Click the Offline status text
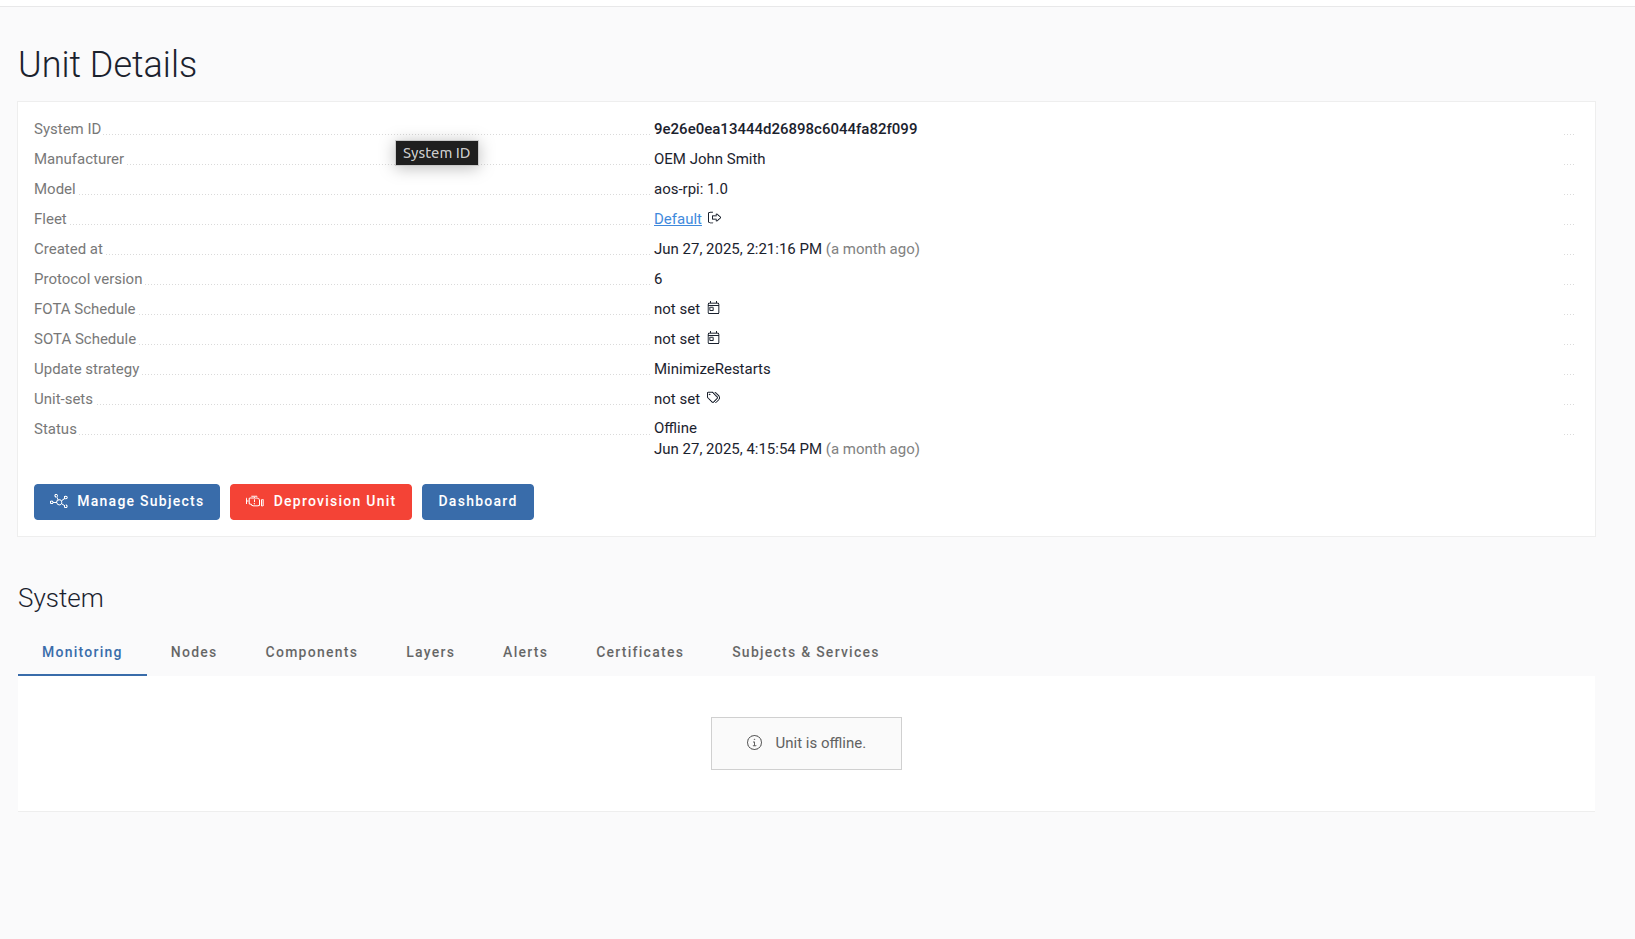The height and width of the screenshot is (939, 1635). pos(675,428)
